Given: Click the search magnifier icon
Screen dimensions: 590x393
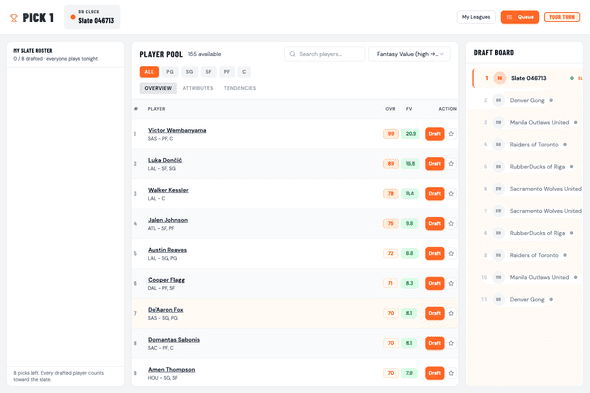Looking at the screenshot, I should pyautogui.click(x=292, y=54).
